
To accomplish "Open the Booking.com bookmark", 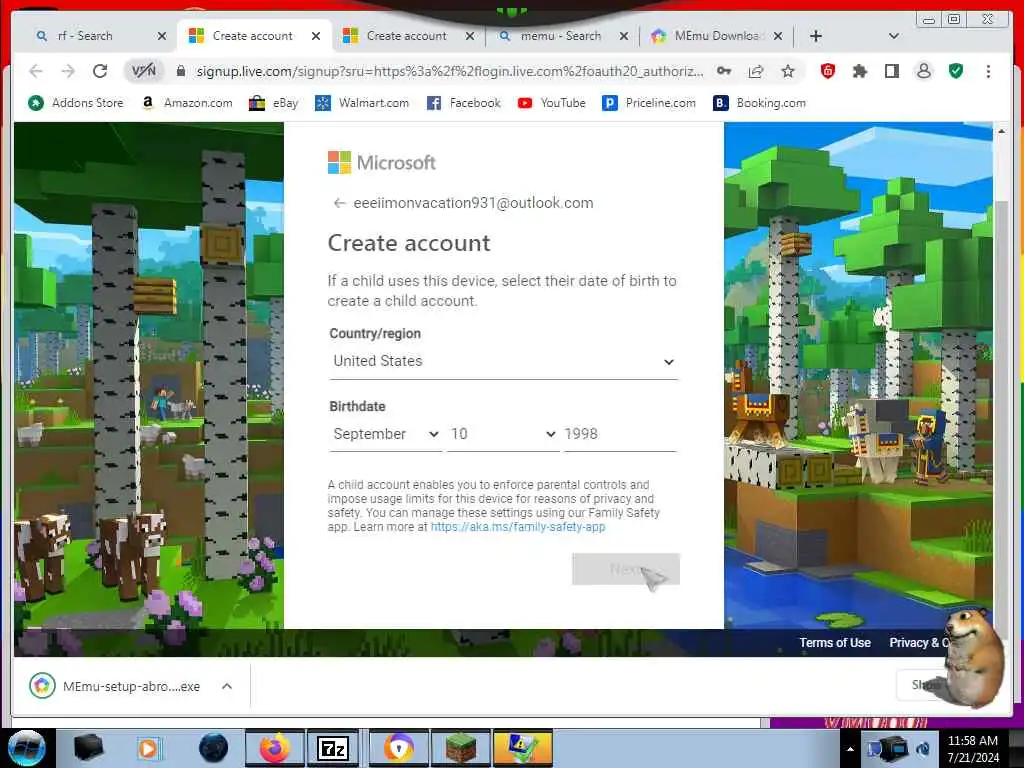I will [760, 103].
